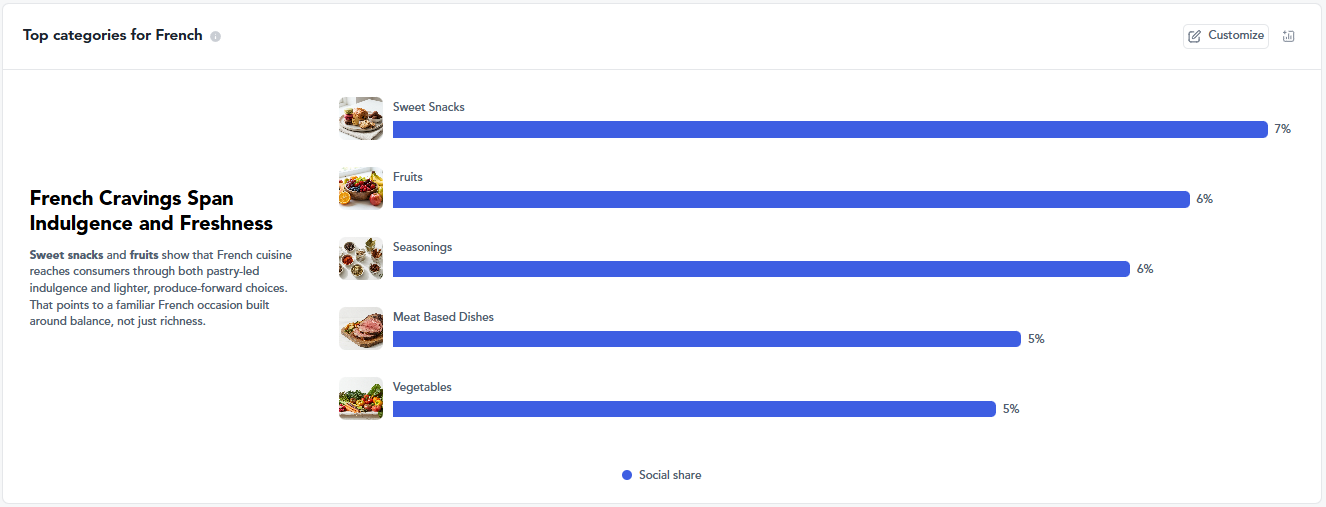Select the Sweet Snacks bar

830,129
